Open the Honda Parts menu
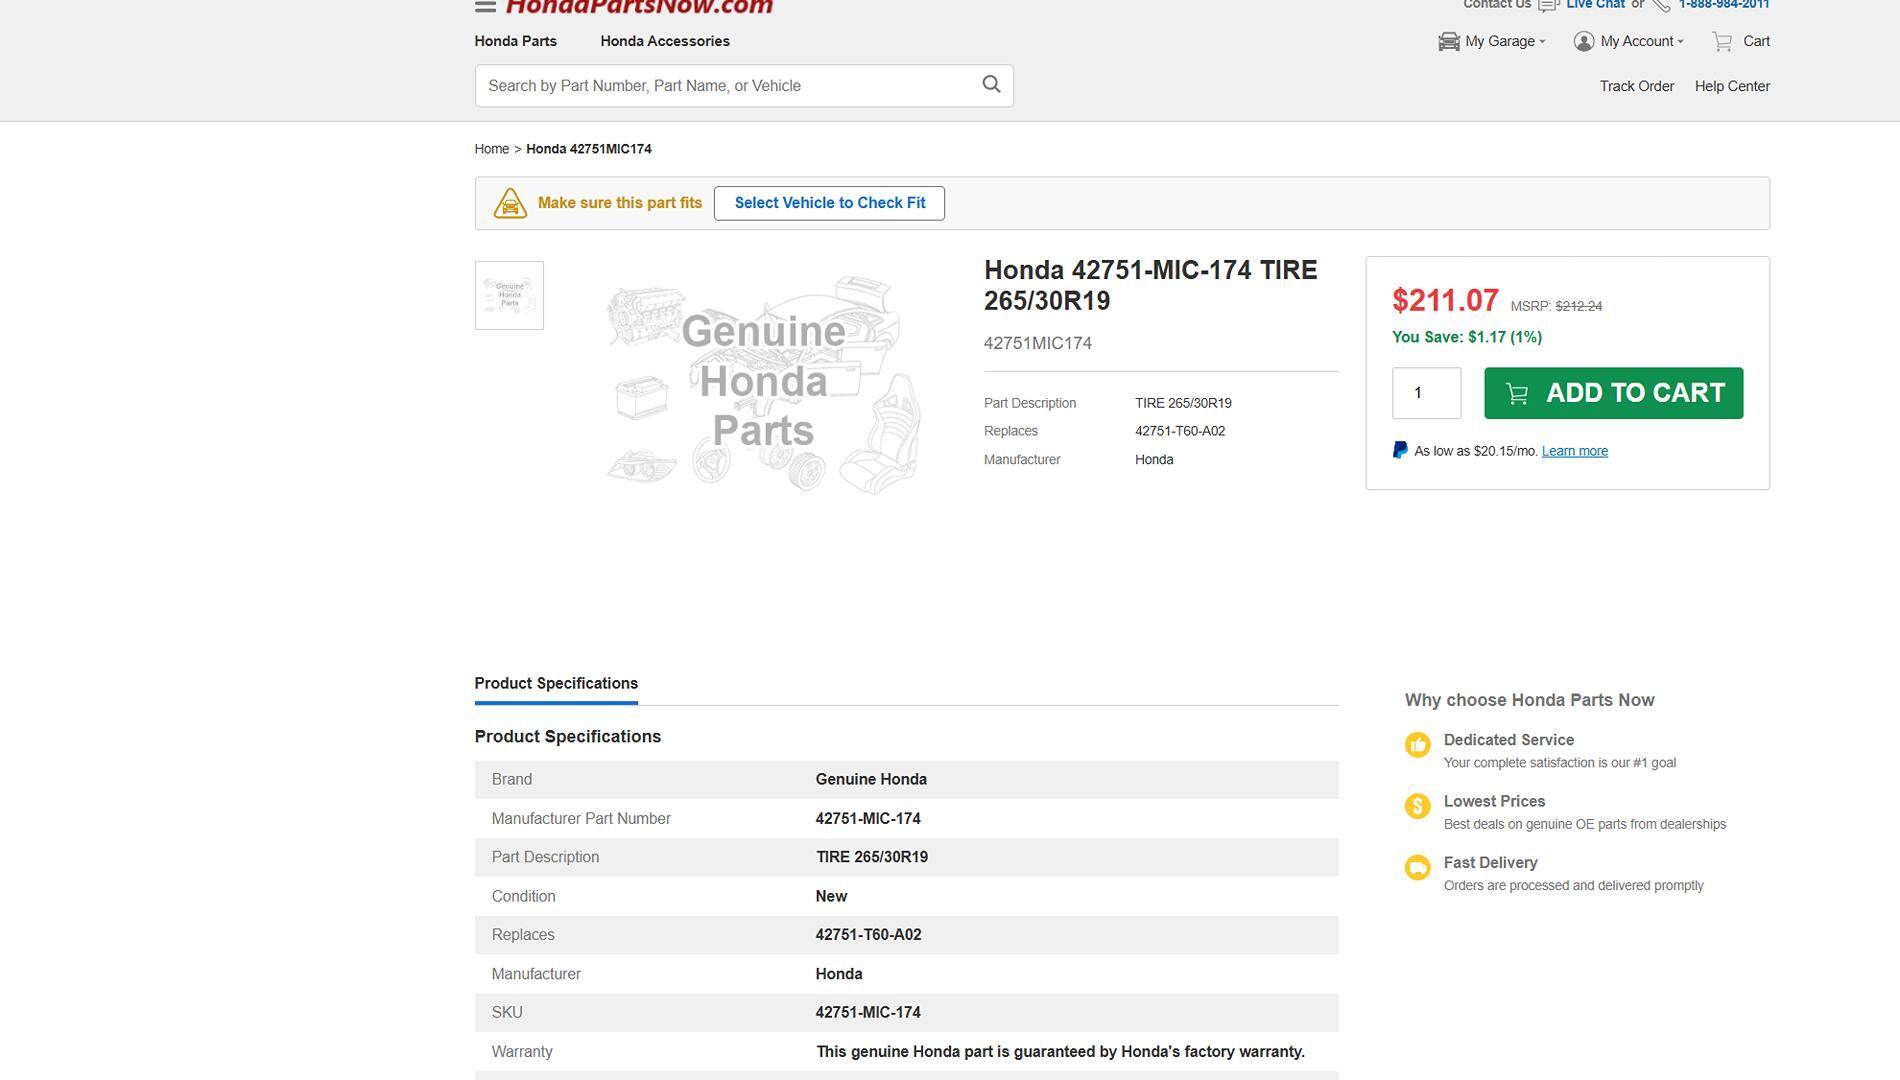This screenshot has width=1900, height=1080. pyautogui.click(x=515, y=41)
